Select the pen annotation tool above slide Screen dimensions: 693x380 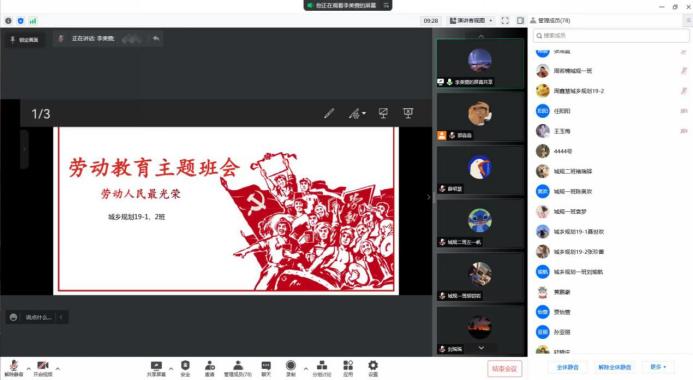pyautogui.click(x=329, y=114)
